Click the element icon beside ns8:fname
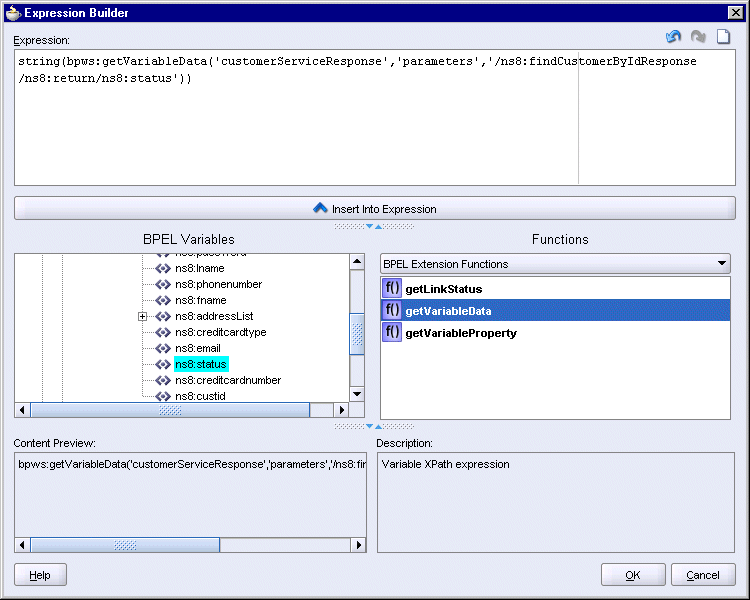The image size is (750, 600). [x=163, y=300]
